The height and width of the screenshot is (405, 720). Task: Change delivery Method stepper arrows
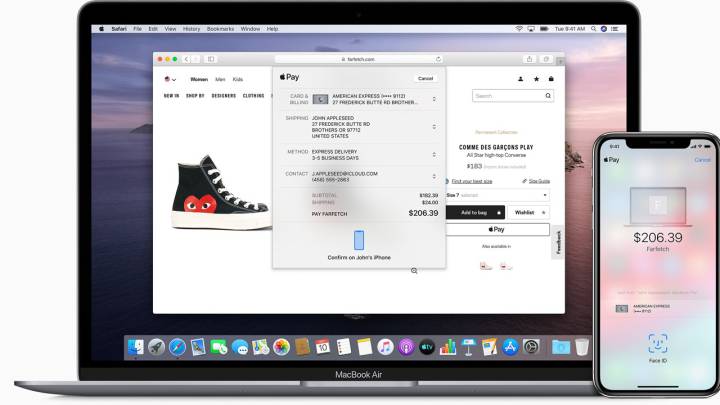[x=434, y=155]
